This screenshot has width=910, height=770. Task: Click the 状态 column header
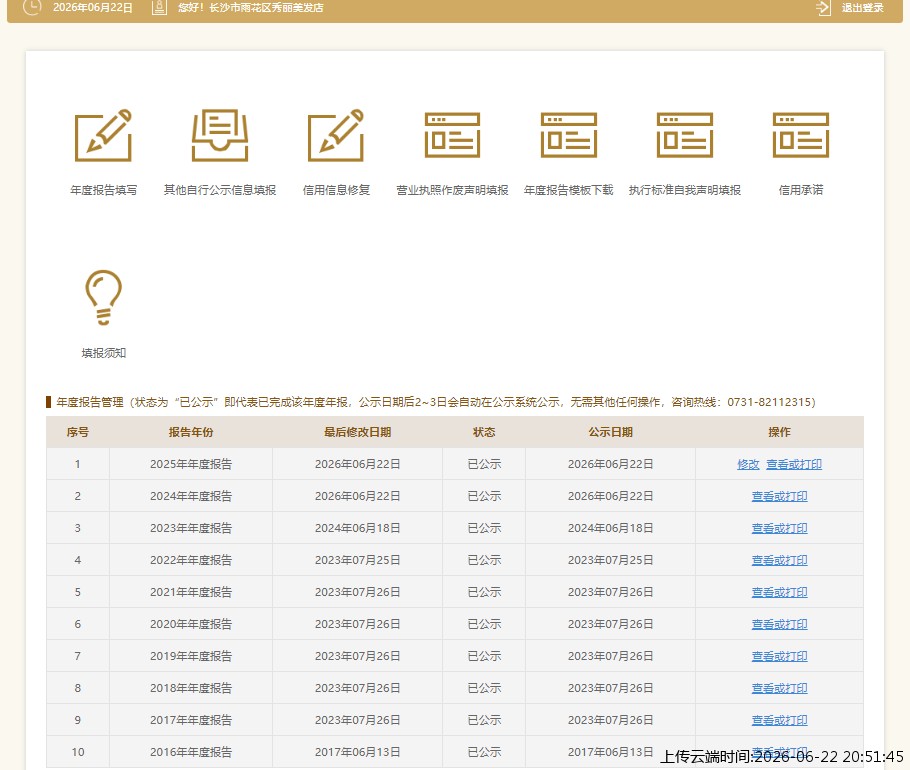point(484,432)
